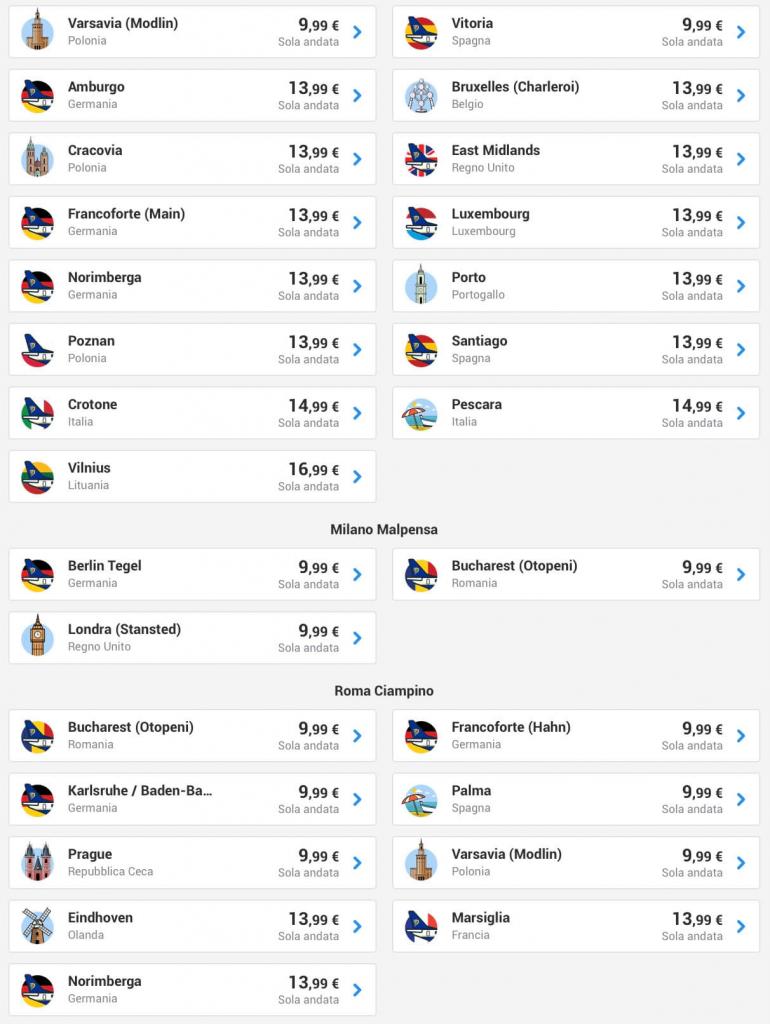Click the Vilnius flag plane icon

tap(37, 477)
